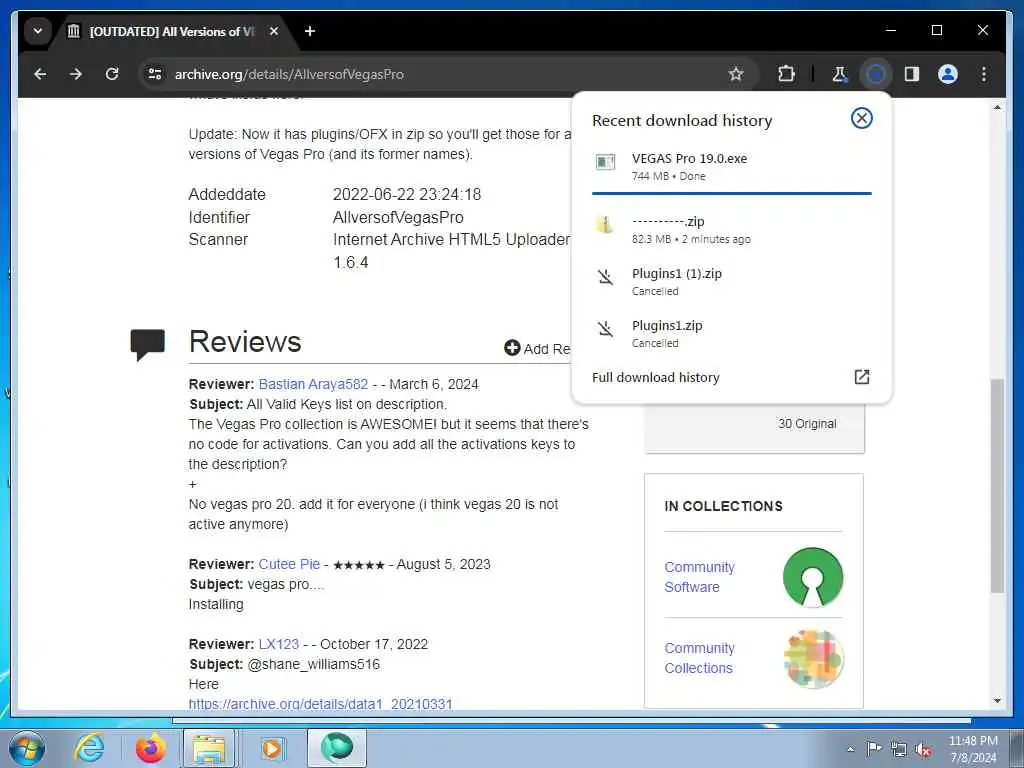Open reviewer LX123 profile
Viewport: 1024px width, 768px height.
pyautogui.click(x=279, y=644)
